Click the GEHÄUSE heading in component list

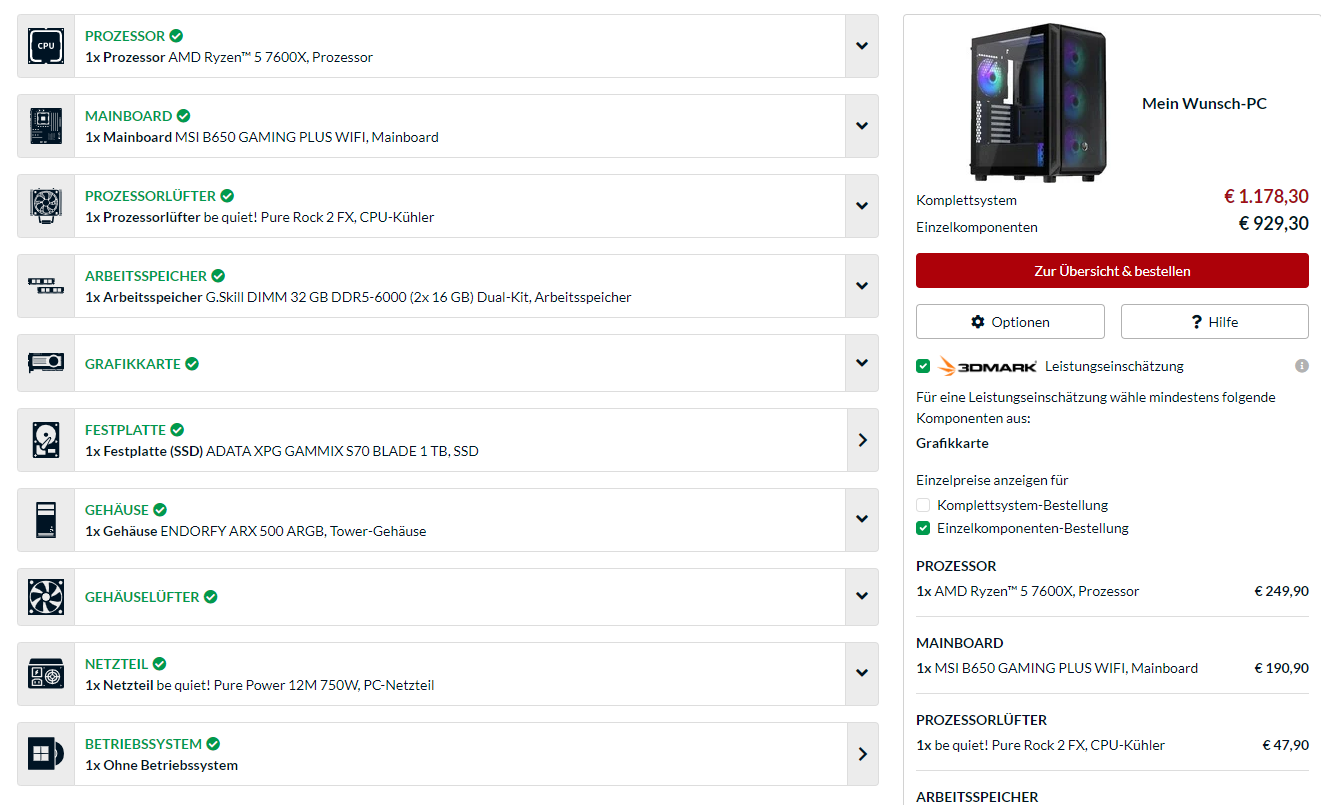117,510
